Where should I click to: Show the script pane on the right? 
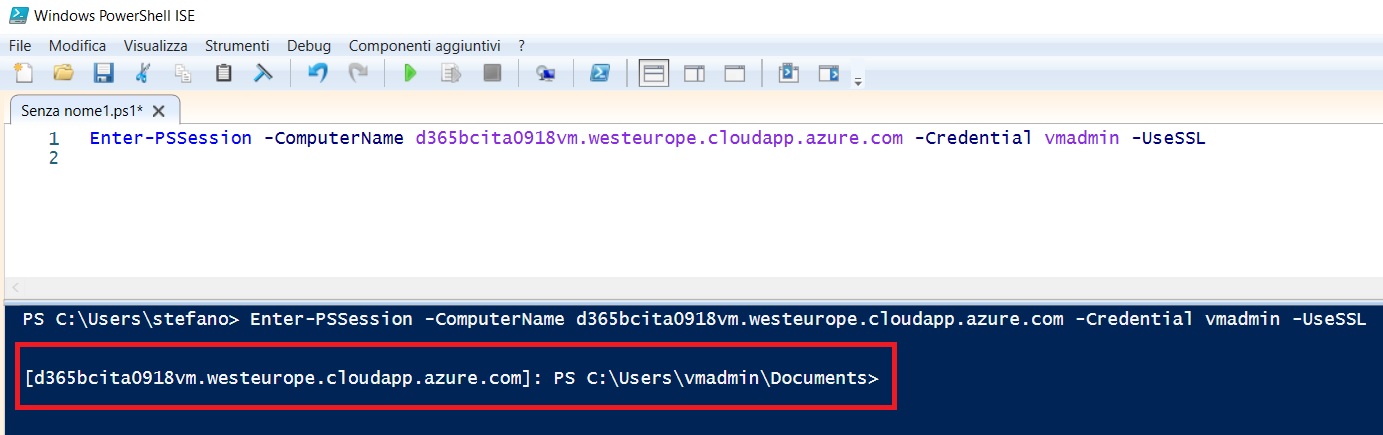[694, 73]
